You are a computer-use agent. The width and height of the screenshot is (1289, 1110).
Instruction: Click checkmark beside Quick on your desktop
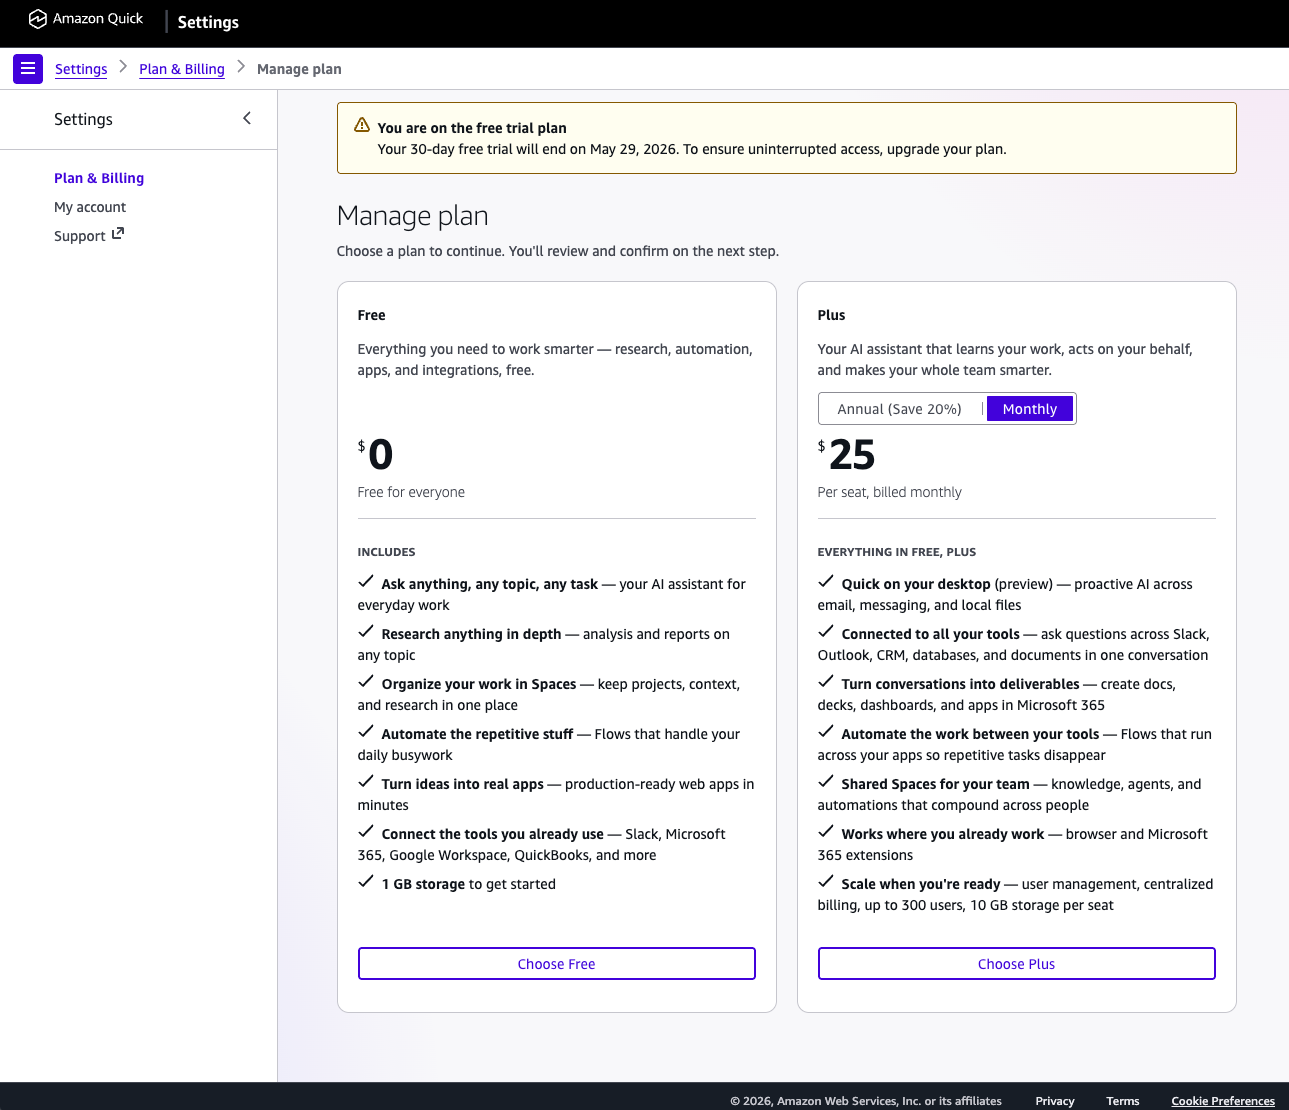coord(826,582)
